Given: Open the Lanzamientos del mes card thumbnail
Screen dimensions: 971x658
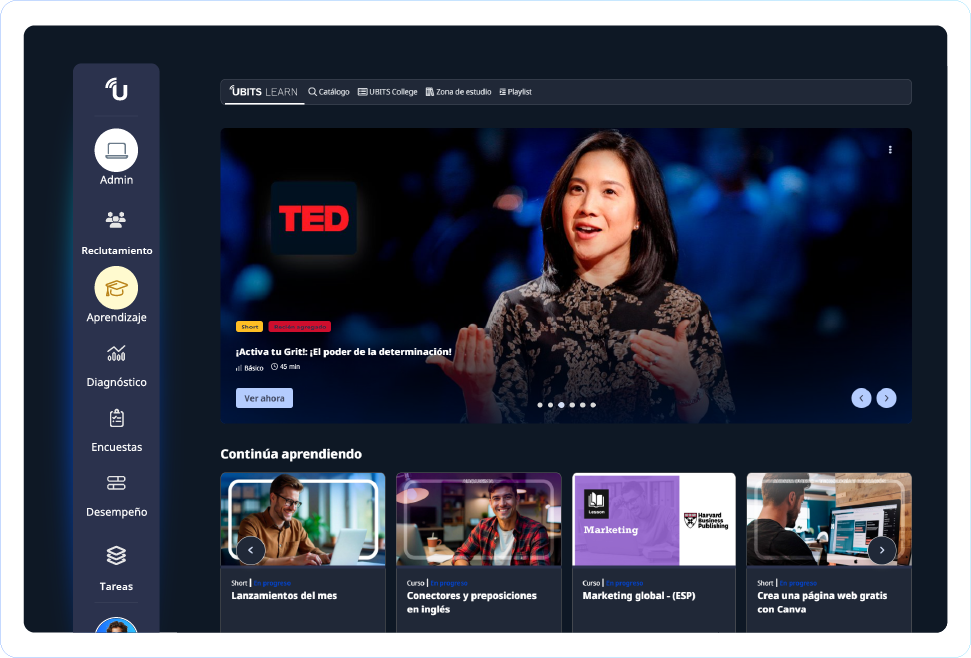Looking at the screenshot, I should click(x=303, y=519).
